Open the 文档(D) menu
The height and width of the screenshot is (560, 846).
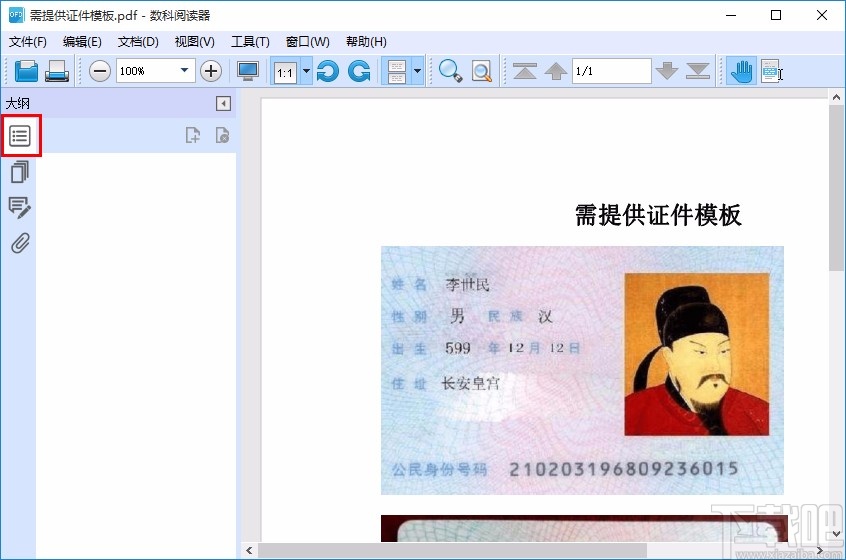(138, 42)
